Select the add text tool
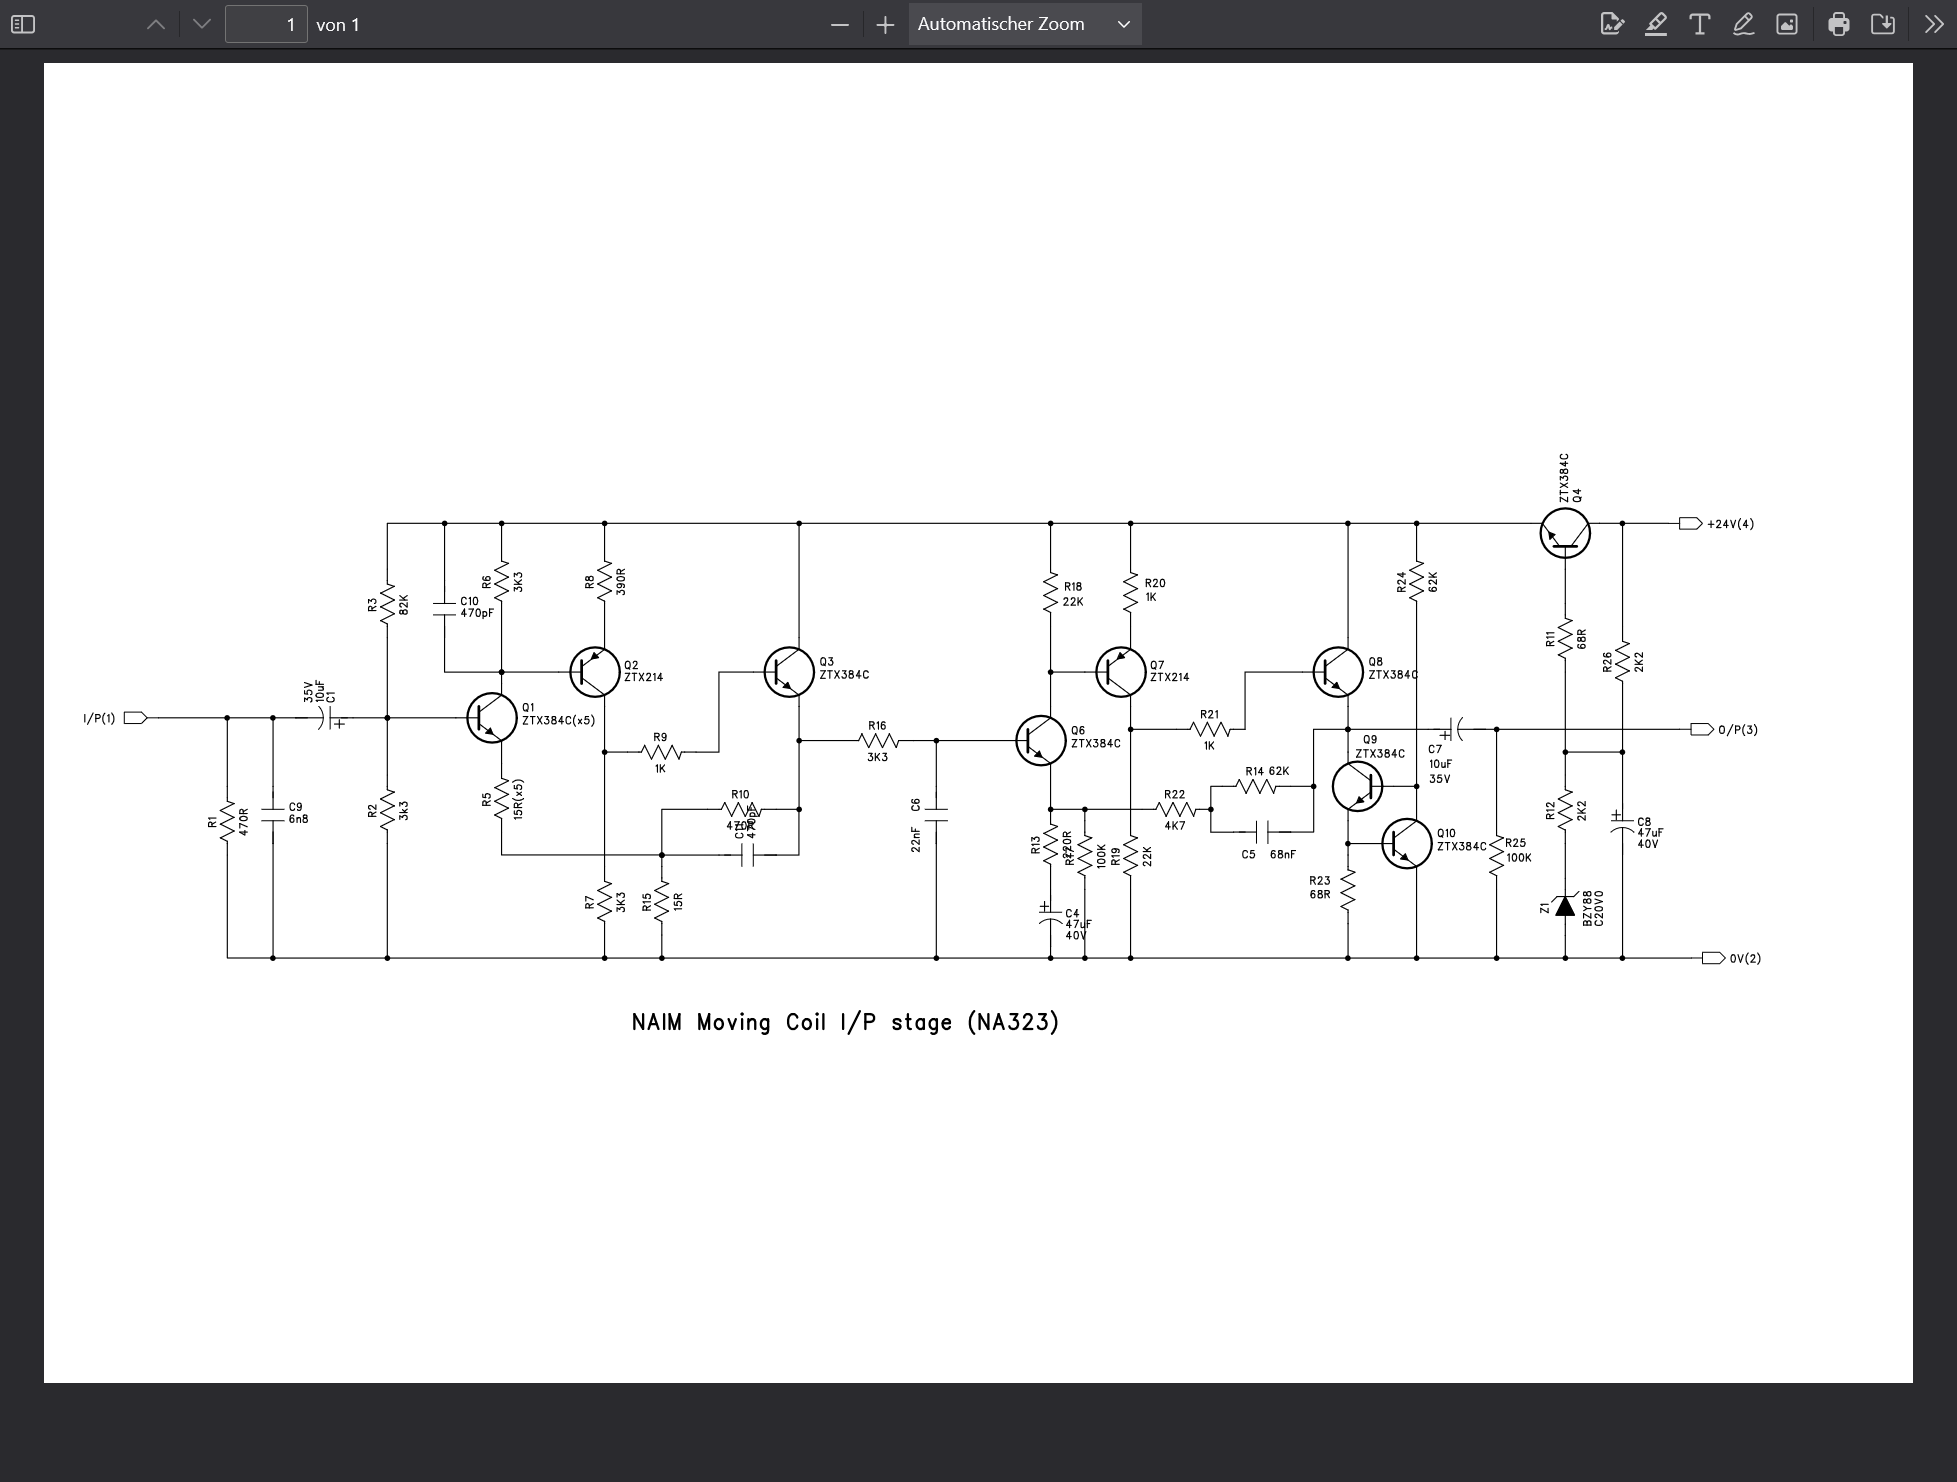 point(1700,24)
